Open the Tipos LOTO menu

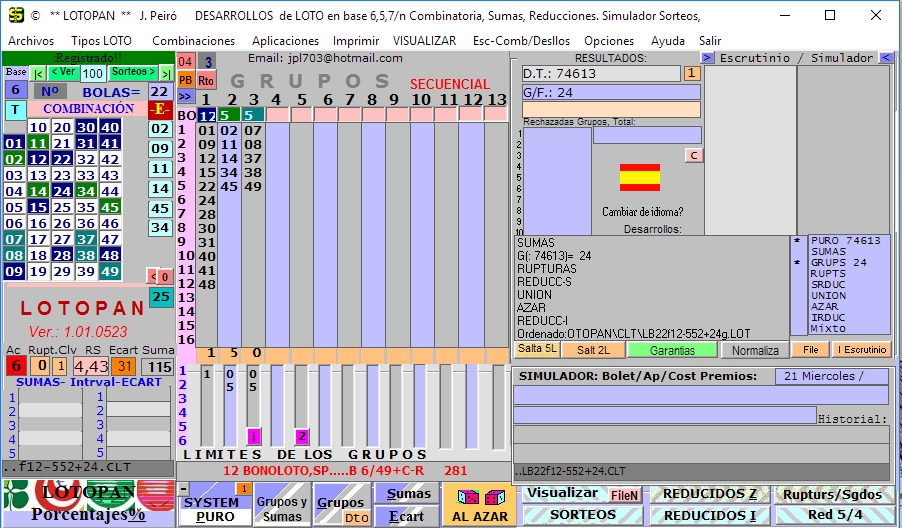coord(101,41)
